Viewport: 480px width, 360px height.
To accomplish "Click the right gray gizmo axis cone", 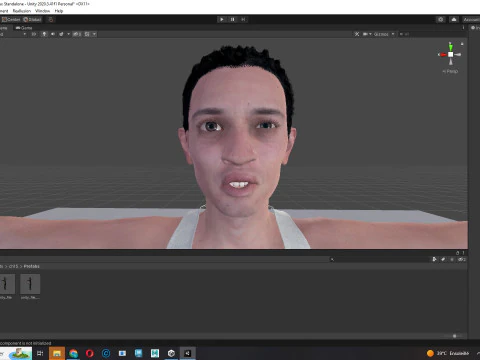I will pyautogui.click(x=458, y=54).
